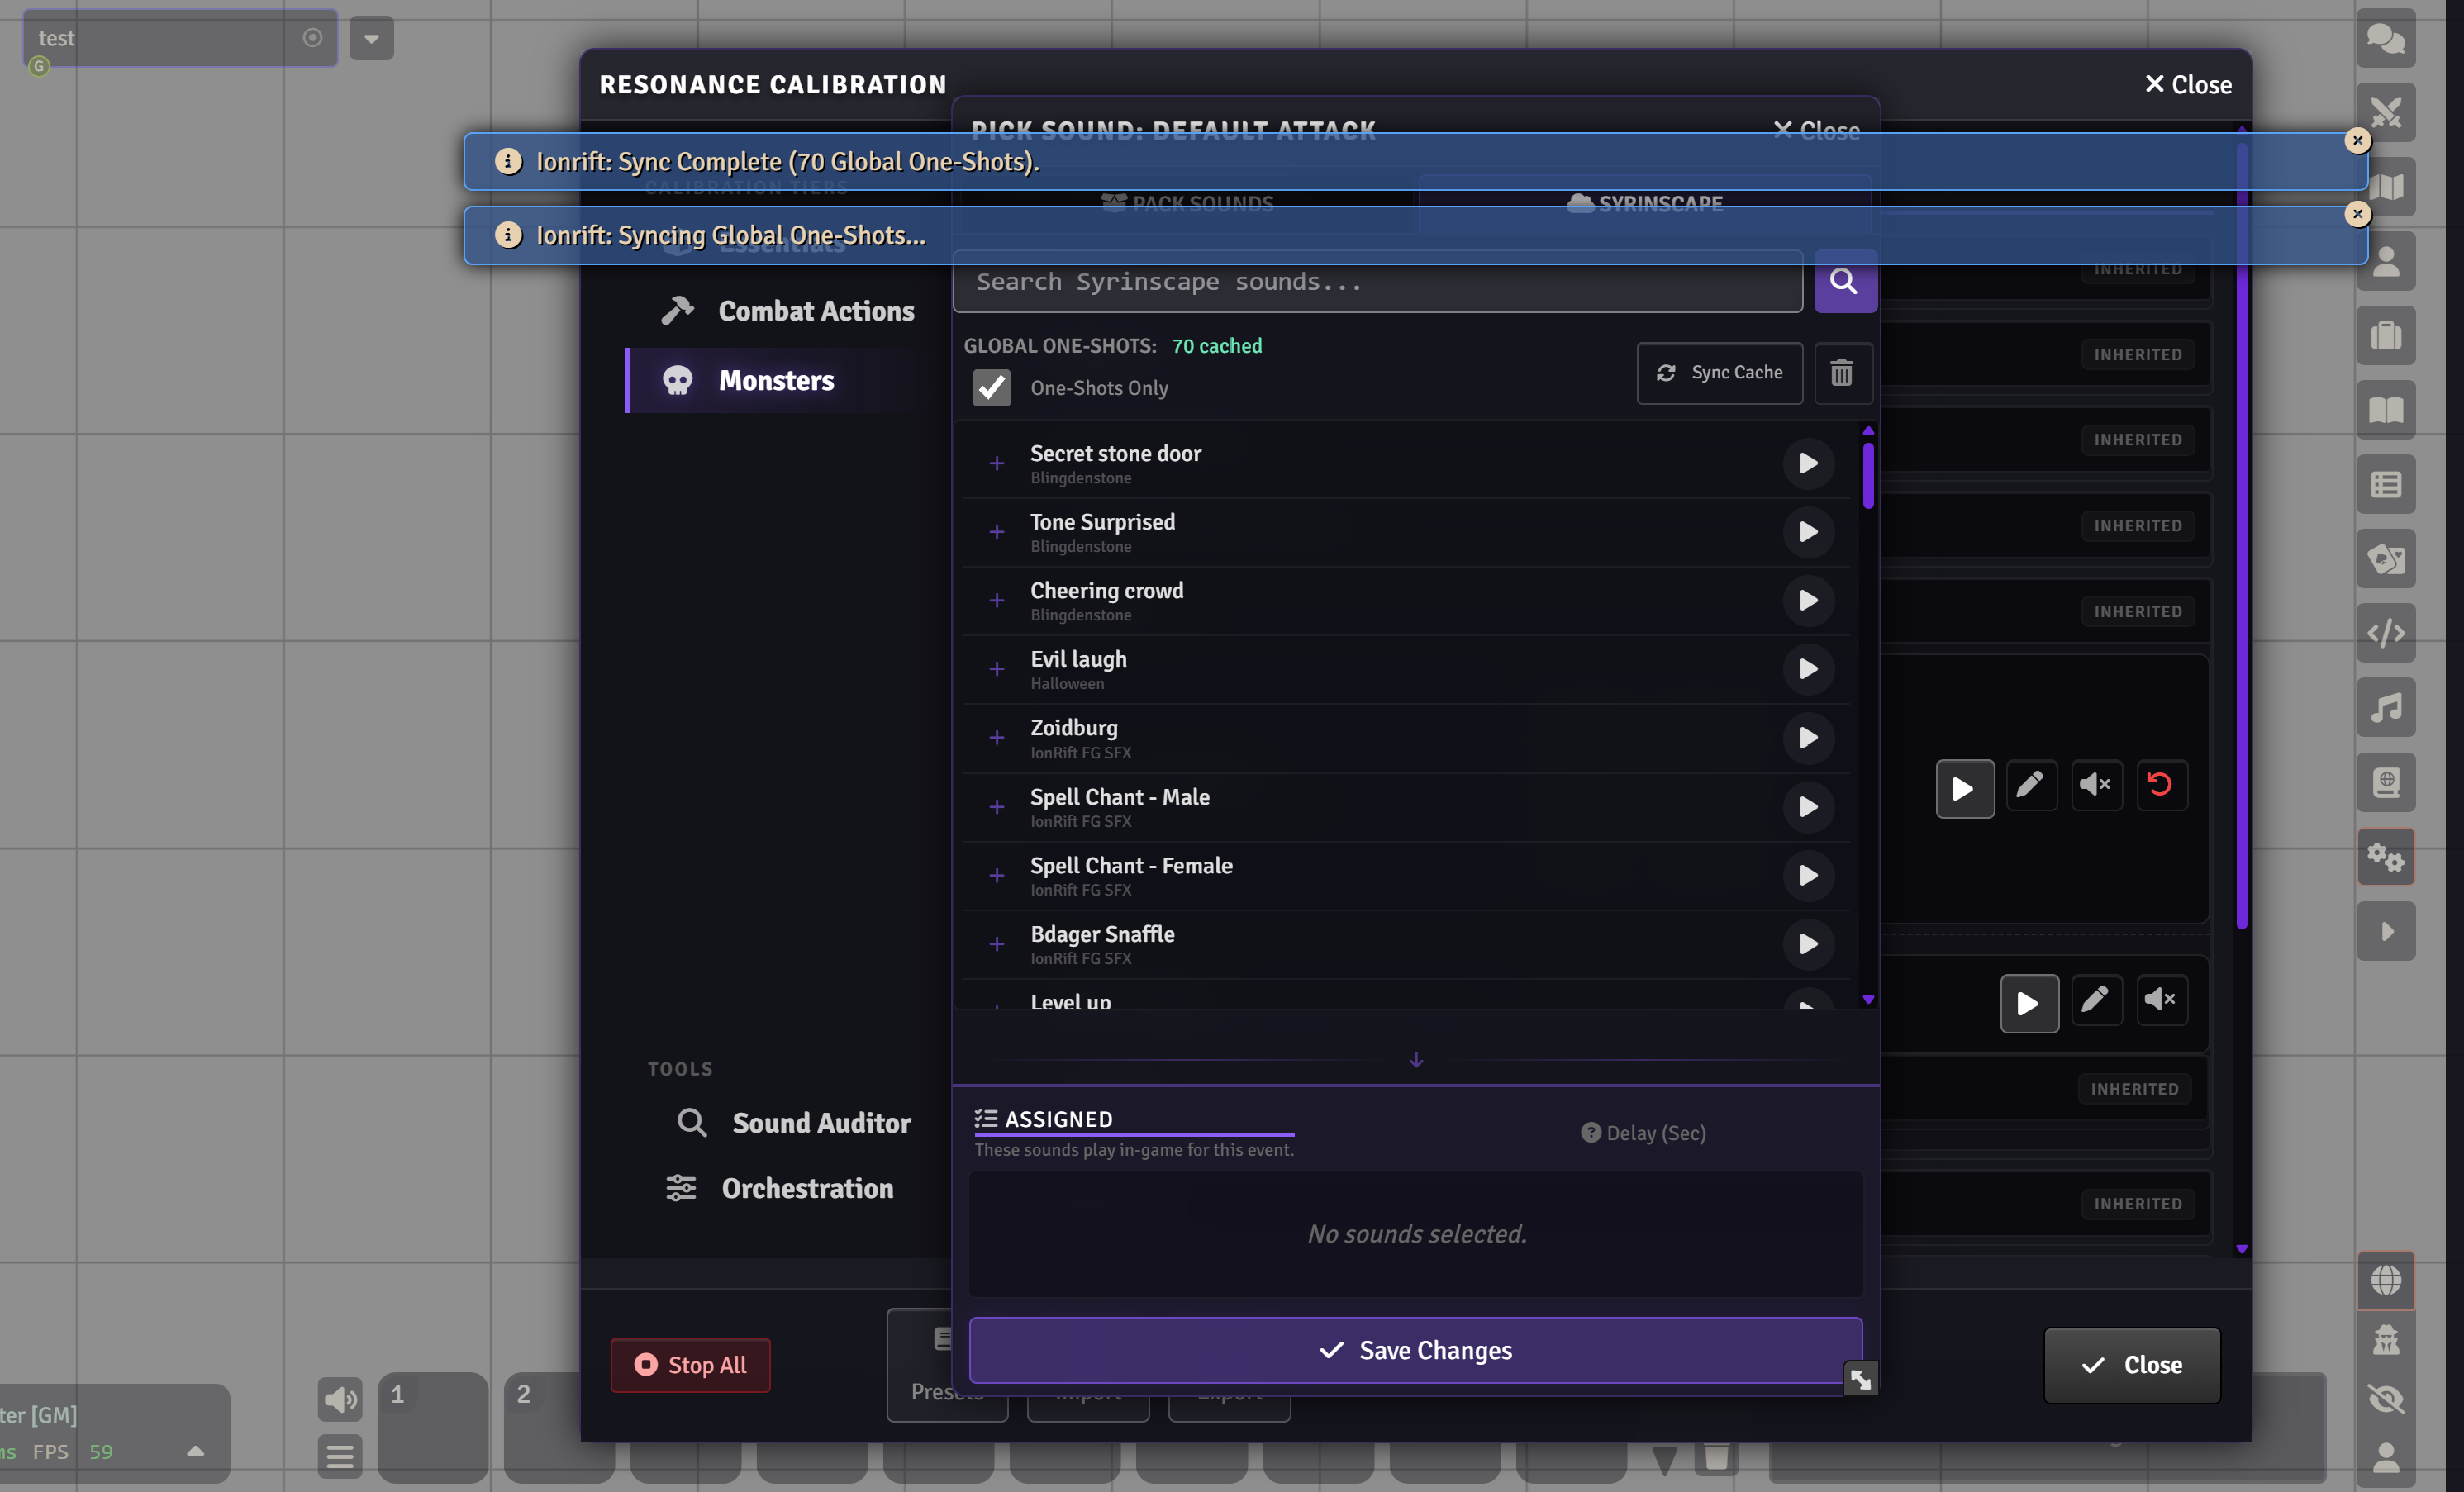
Task: Click the resize handle icon on picker
Action: (x=1860, y=1380)
